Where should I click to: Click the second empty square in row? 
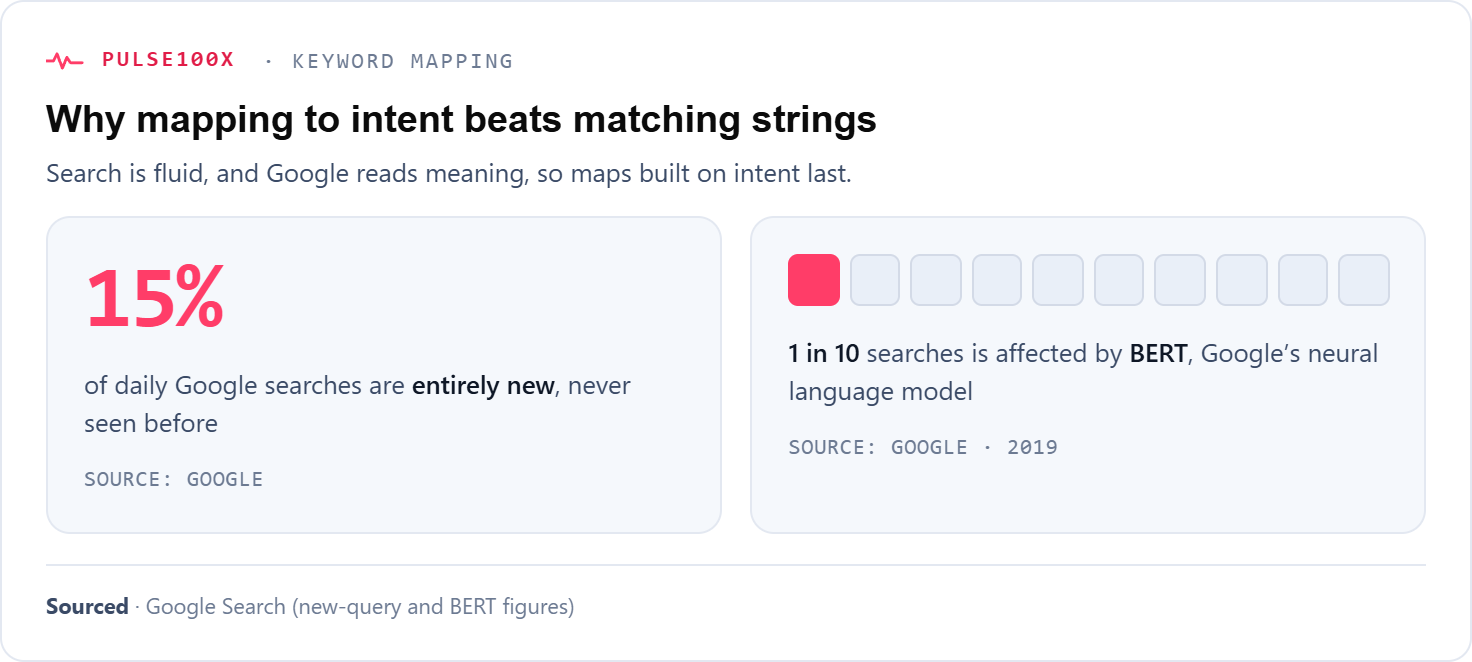tap(875, 280)
